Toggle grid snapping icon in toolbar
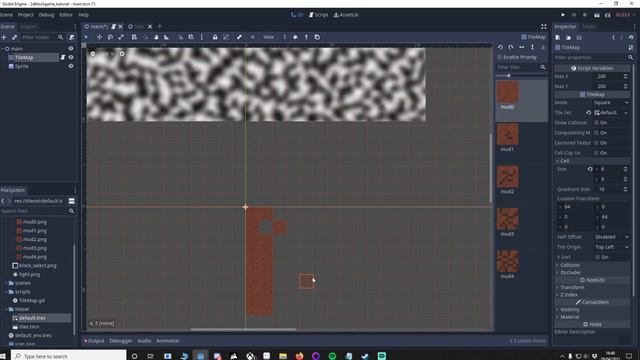The height and width of the screenshot is (360, 640). tap(191, 37)
